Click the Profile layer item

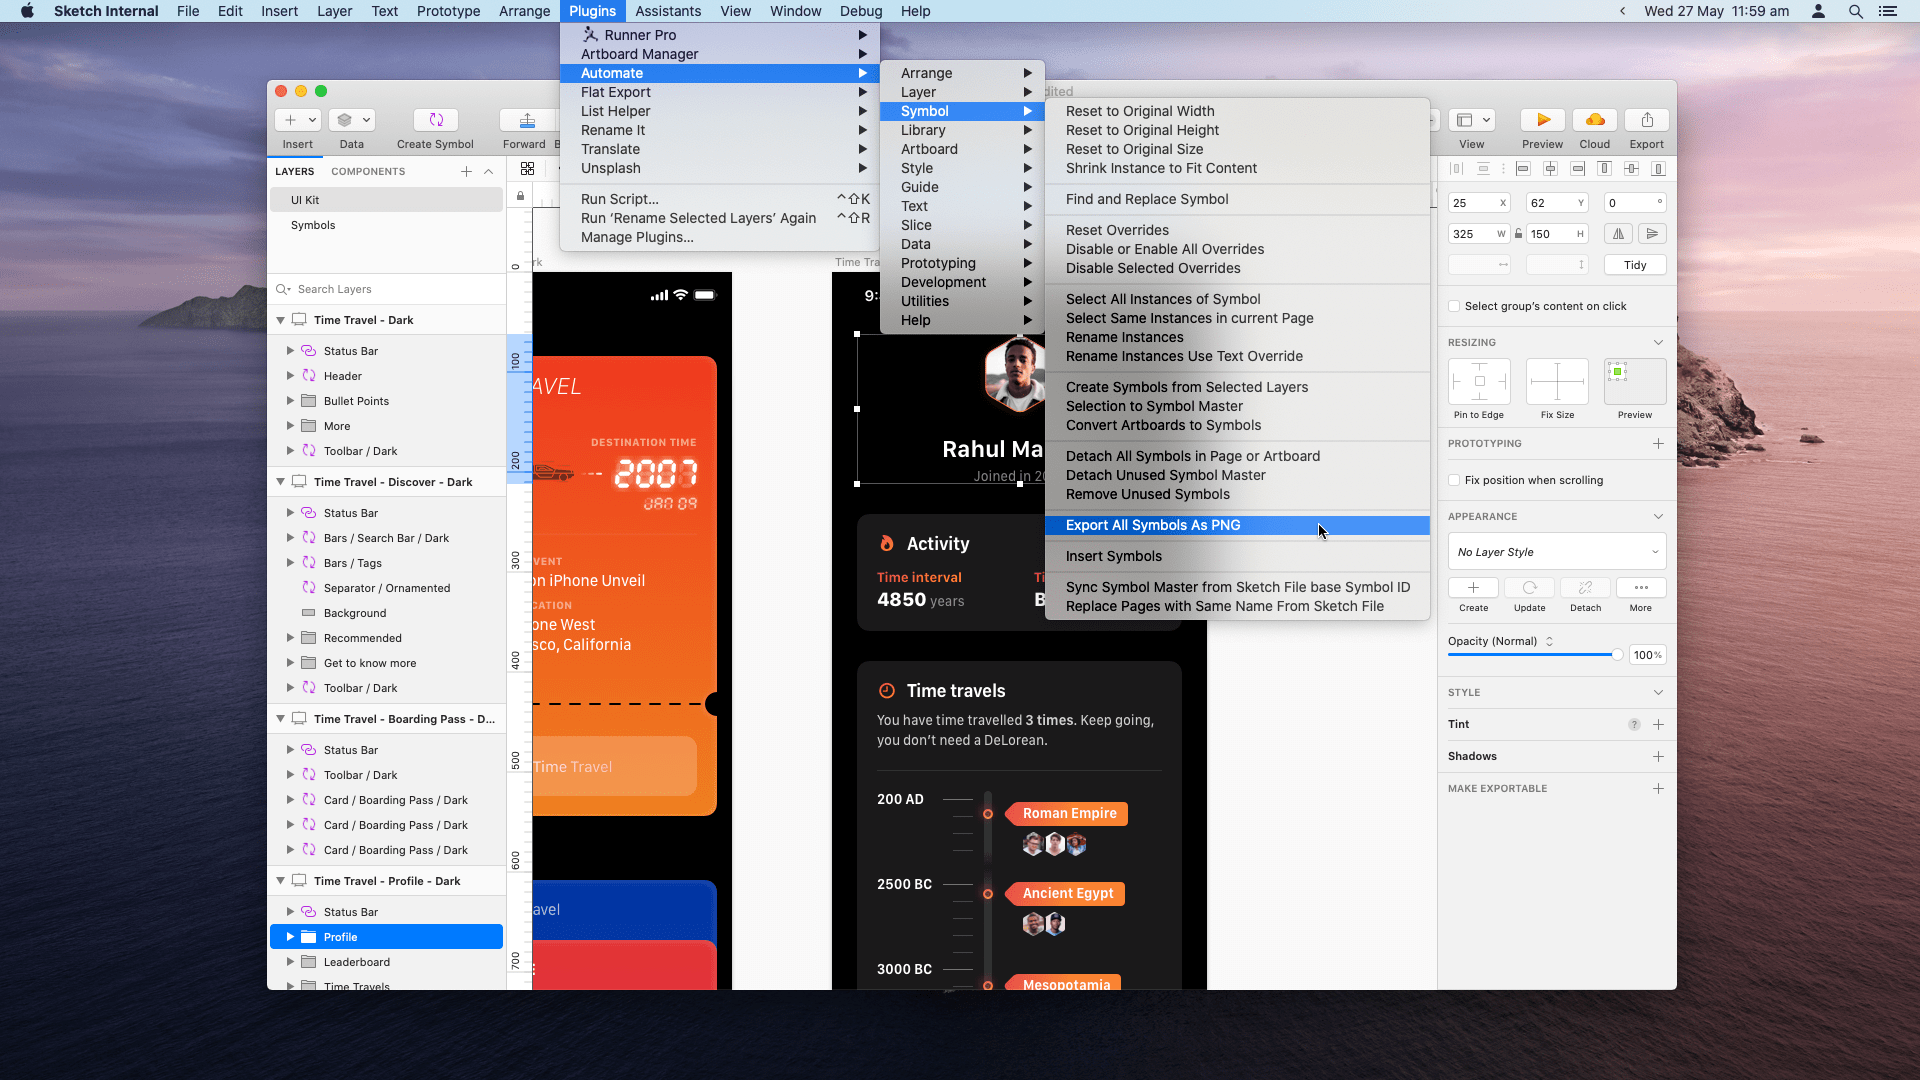[339, 936]
